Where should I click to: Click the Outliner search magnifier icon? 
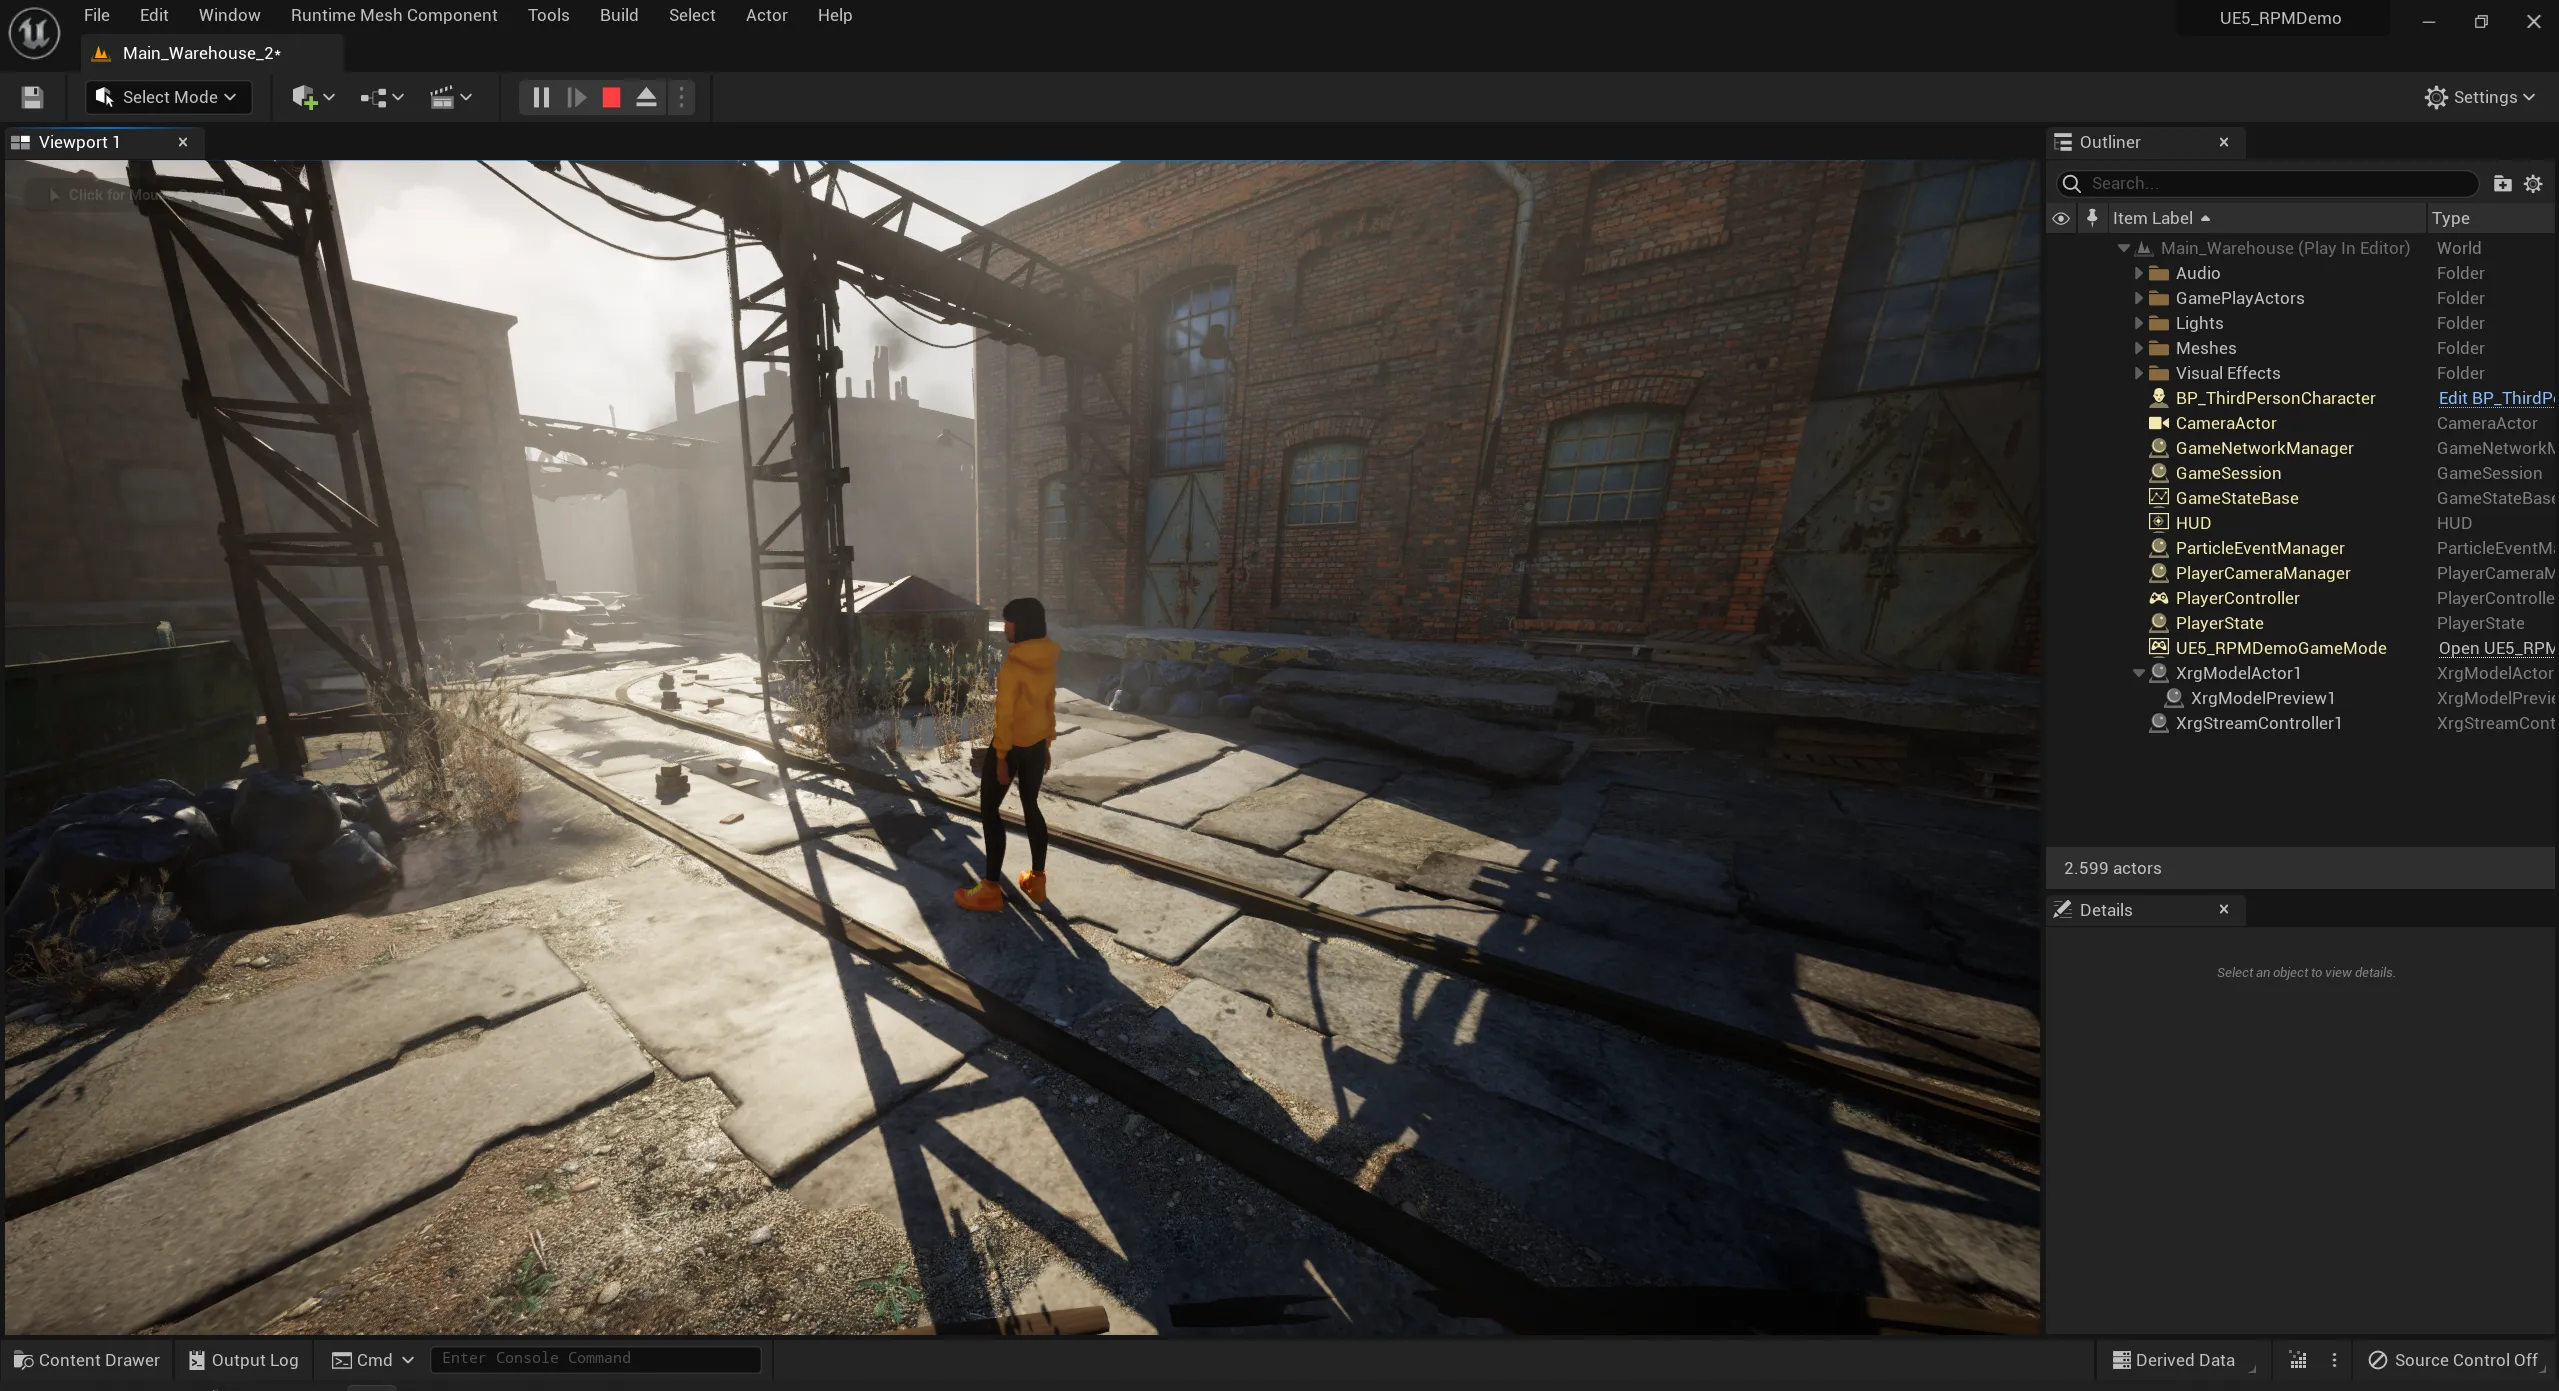2072,183
